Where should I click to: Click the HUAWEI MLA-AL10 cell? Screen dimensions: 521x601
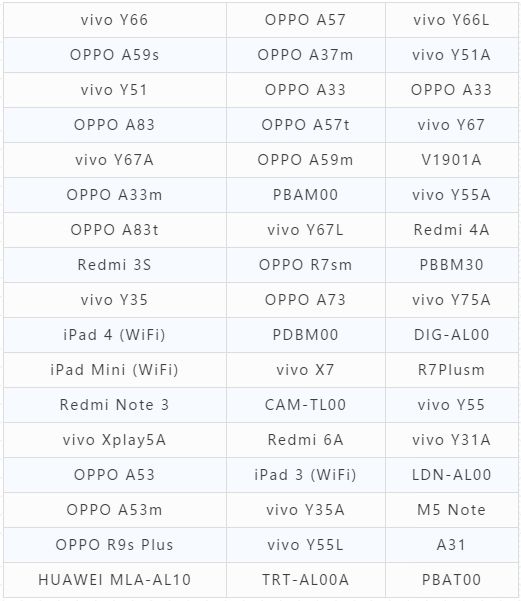[115, 580]
